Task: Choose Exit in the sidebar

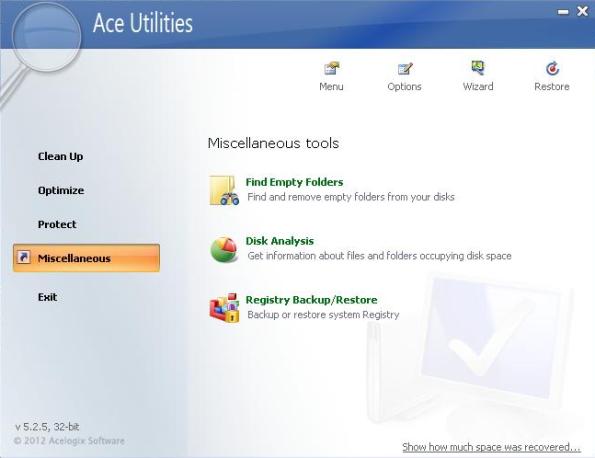Action: click(x=47, y=297)
